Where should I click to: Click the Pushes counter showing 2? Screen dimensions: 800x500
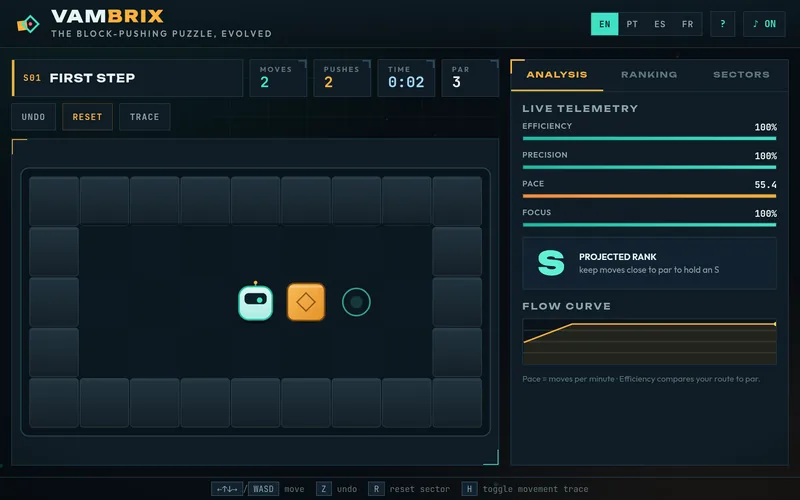pos(342,78)
